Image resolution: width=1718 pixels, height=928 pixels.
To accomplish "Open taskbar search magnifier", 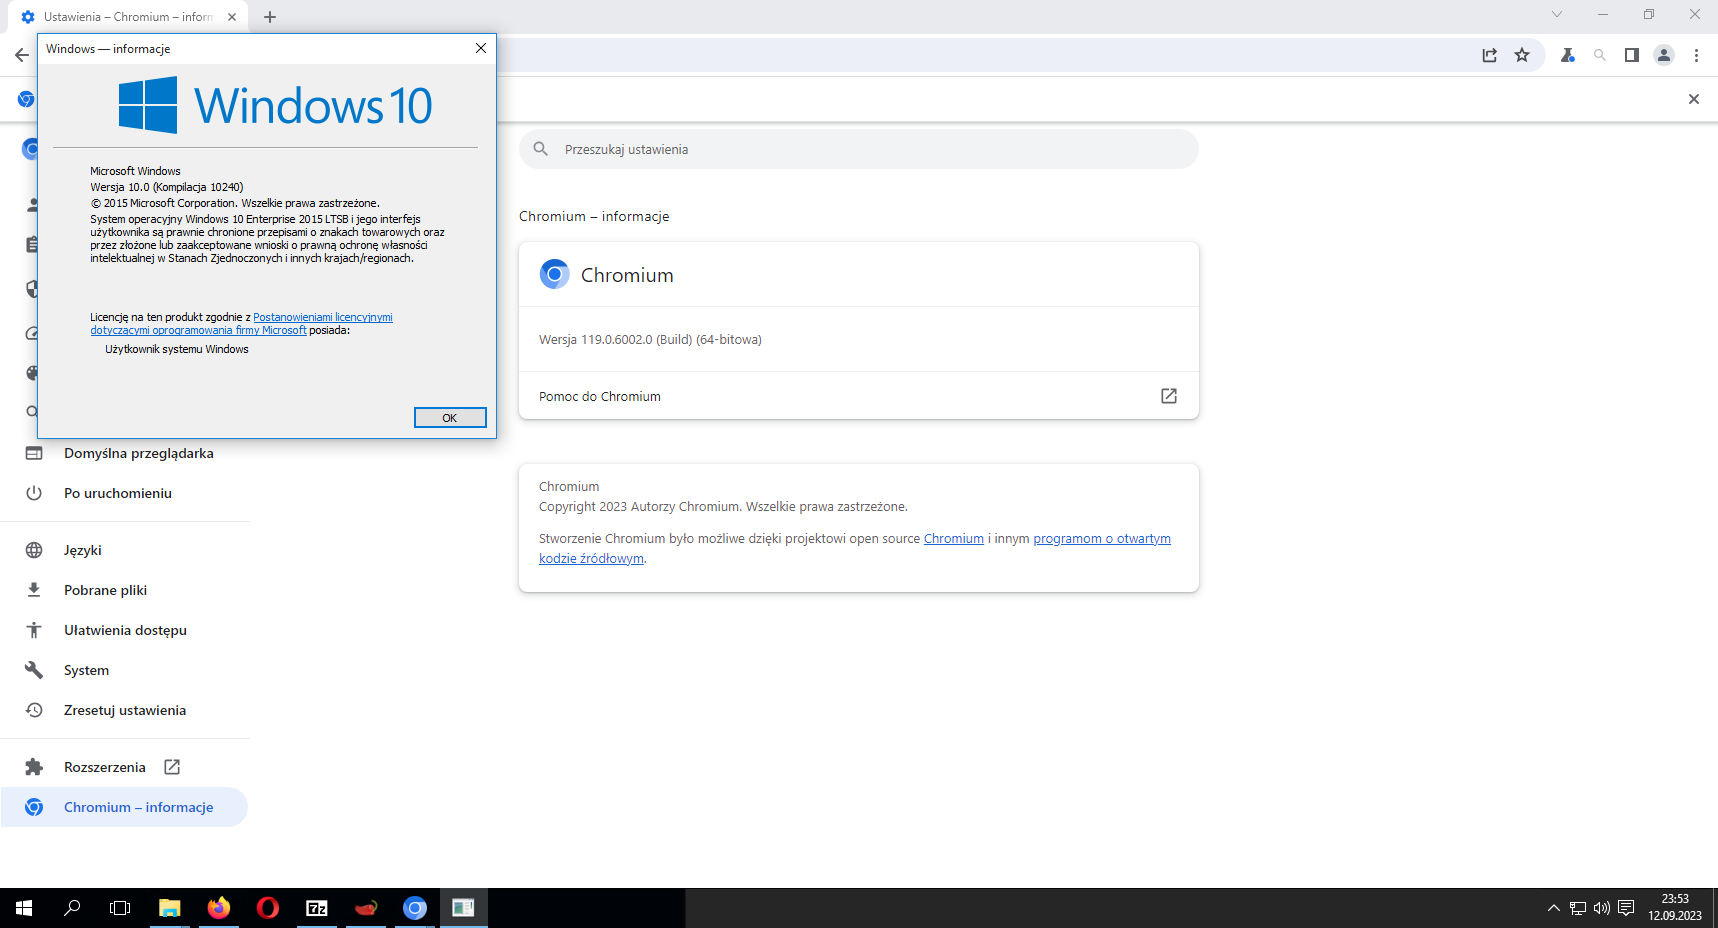I will click(72, 908).
